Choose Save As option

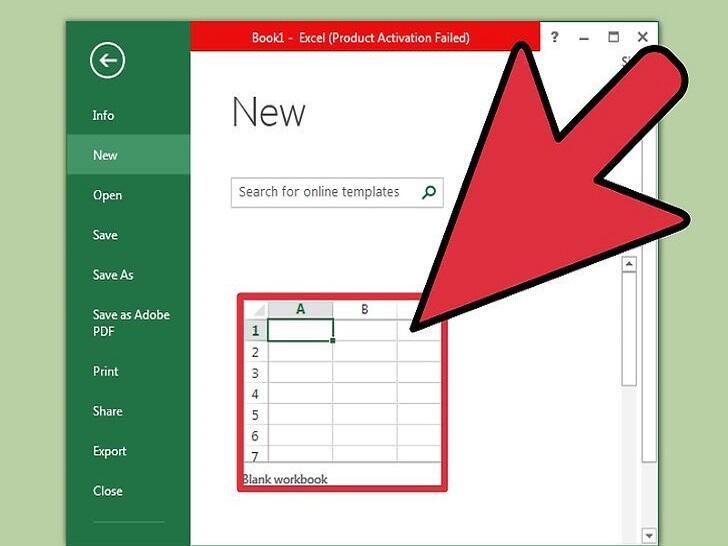tap(113, 275)
